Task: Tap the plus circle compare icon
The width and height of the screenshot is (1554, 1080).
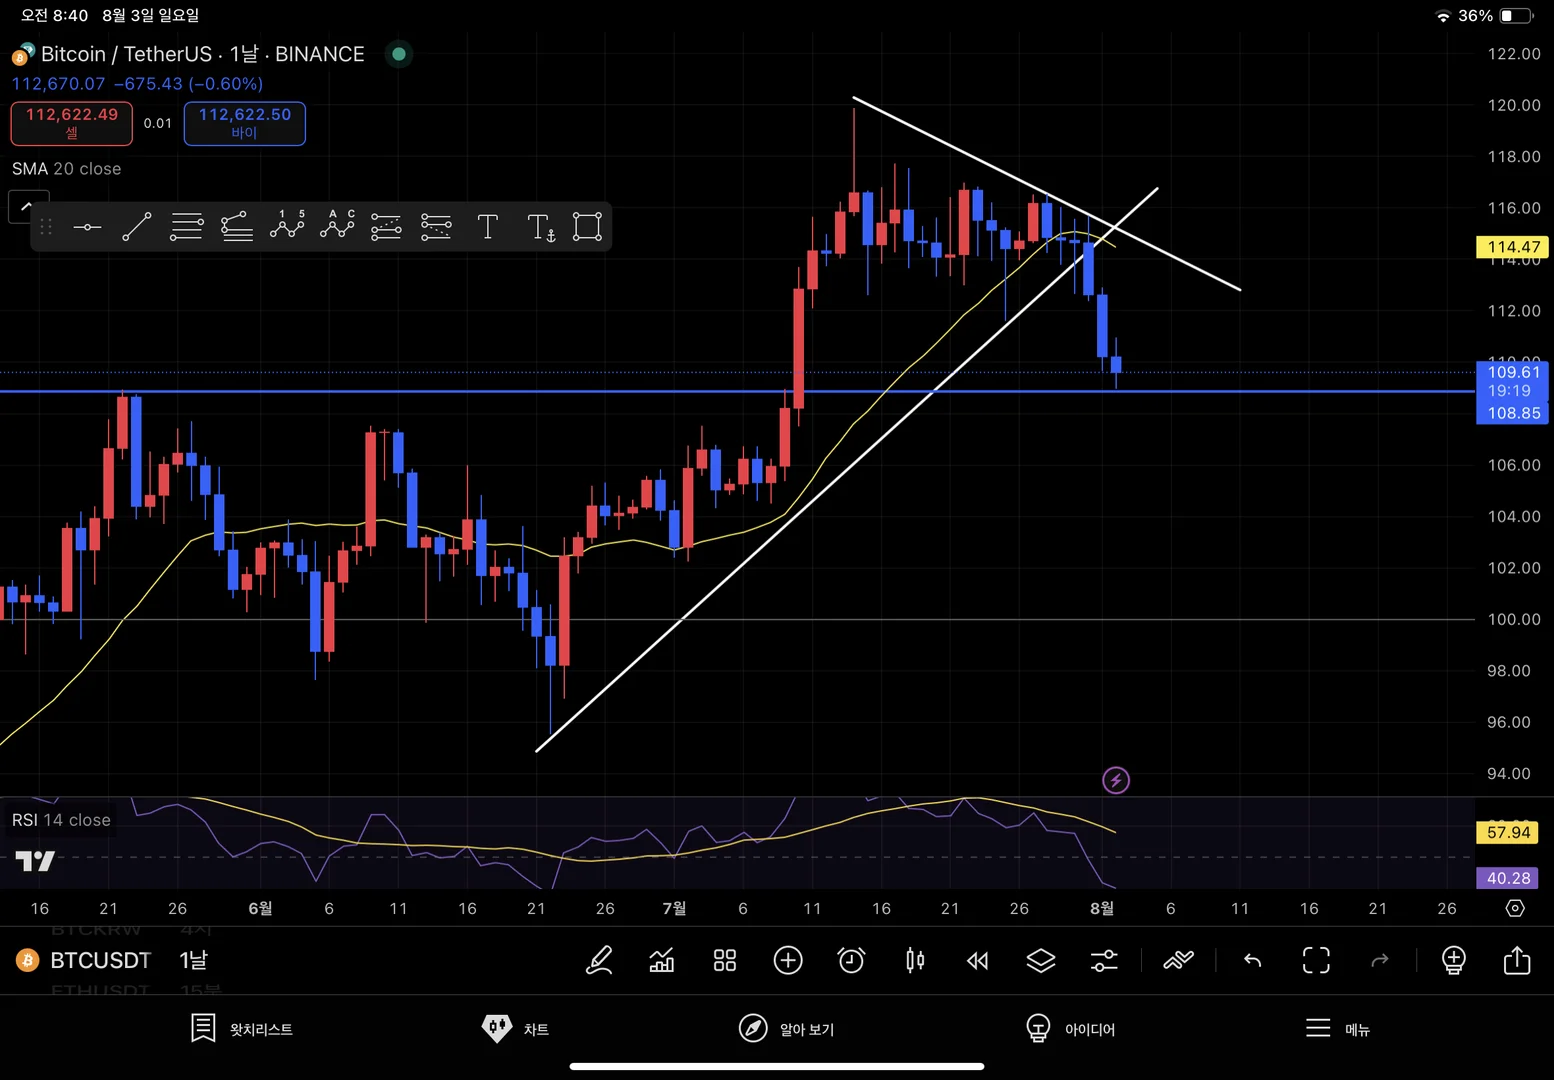Action: (x=788, y=961)
